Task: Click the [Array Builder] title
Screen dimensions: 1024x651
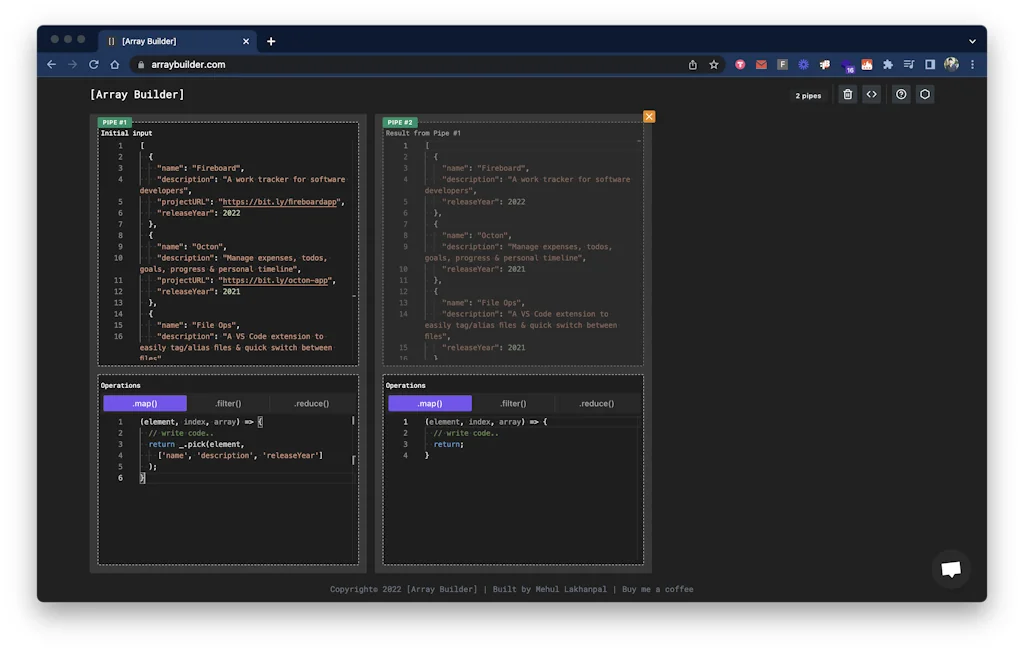Action: (137, 95)
